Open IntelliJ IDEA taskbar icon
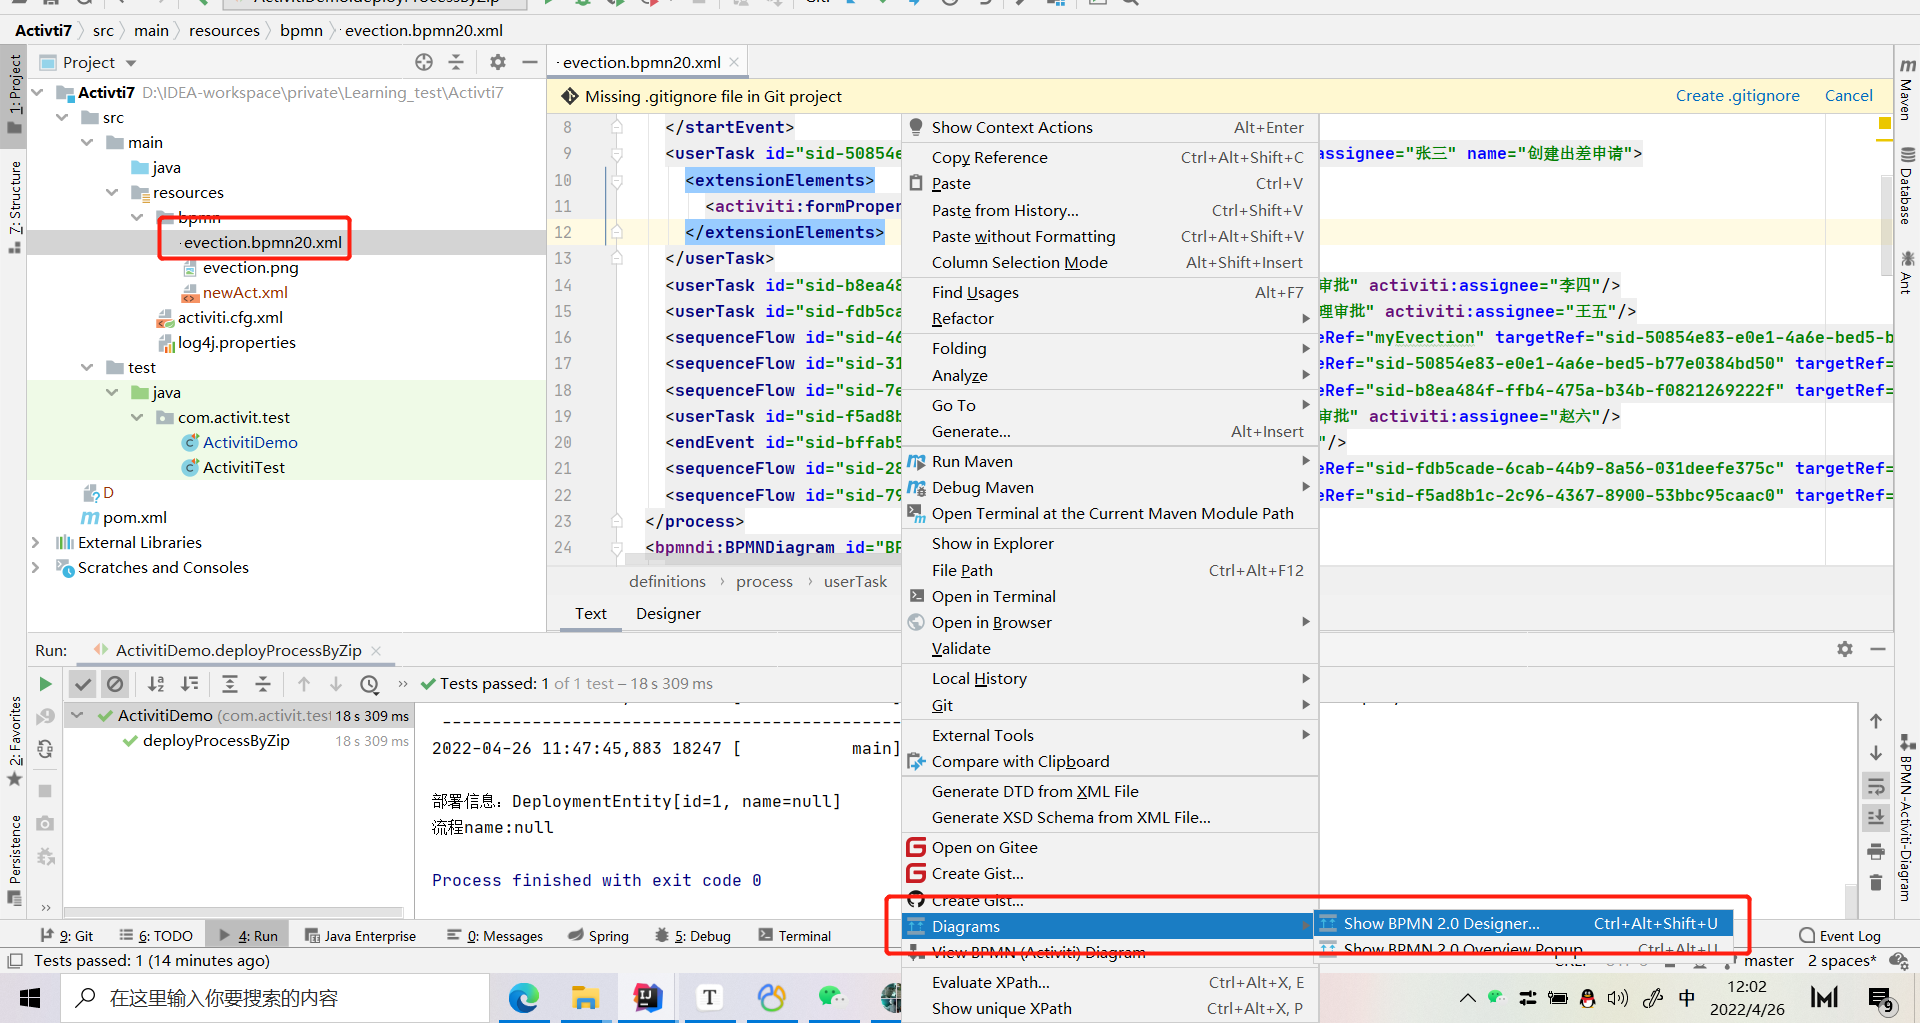Image resolution: width=1920 pixels, height=1023 pixels. click(x=648, y=997)
